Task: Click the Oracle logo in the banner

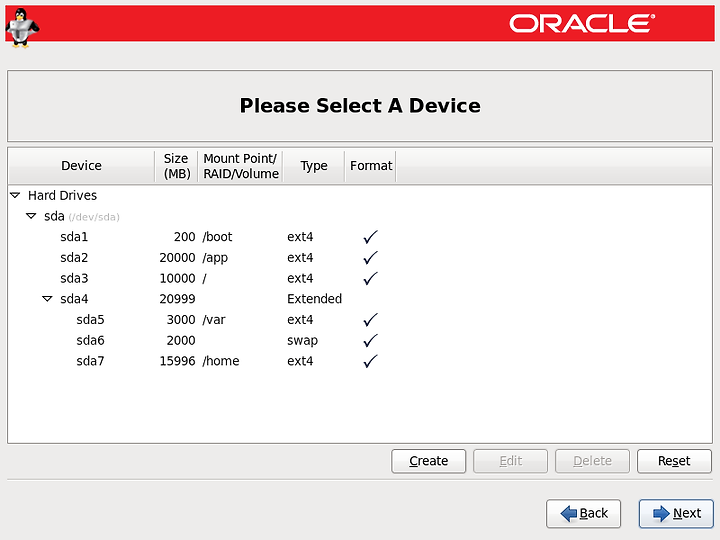Action: (x=582, y=23)
